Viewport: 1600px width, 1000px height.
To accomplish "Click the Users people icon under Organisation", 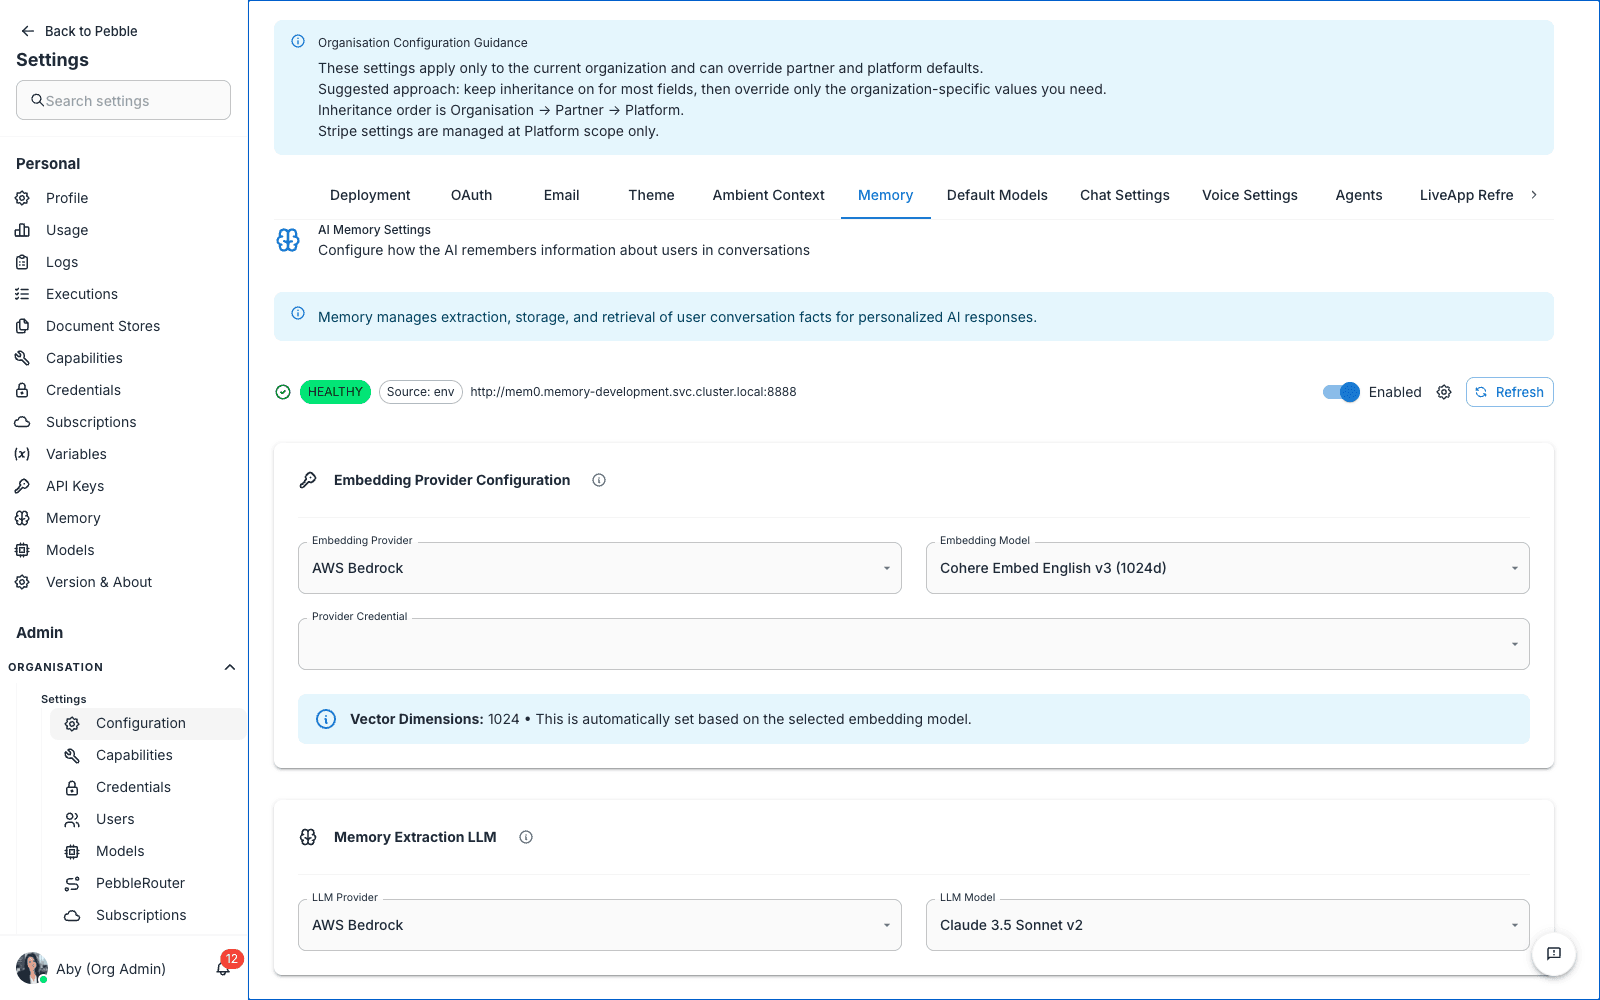I will pyautogui.click(x=72, y=819).
